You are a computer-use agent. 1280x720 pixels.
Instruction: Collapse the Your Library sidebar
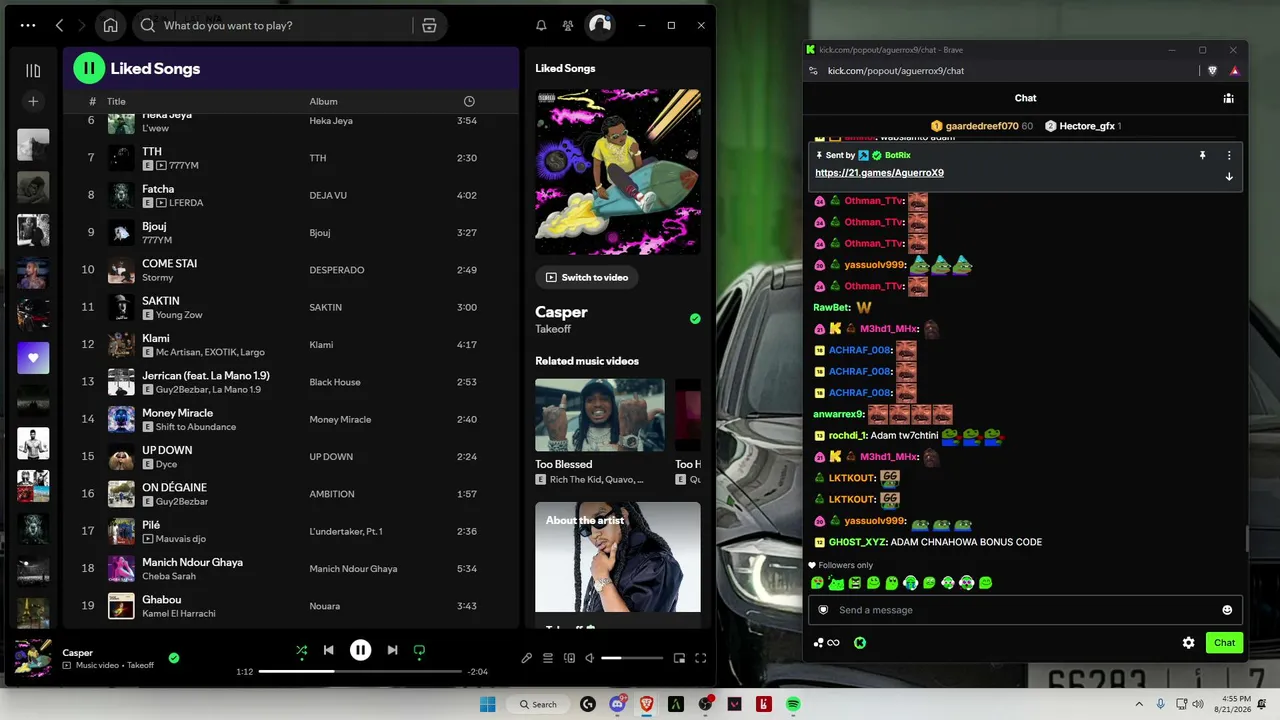(33, 70)
